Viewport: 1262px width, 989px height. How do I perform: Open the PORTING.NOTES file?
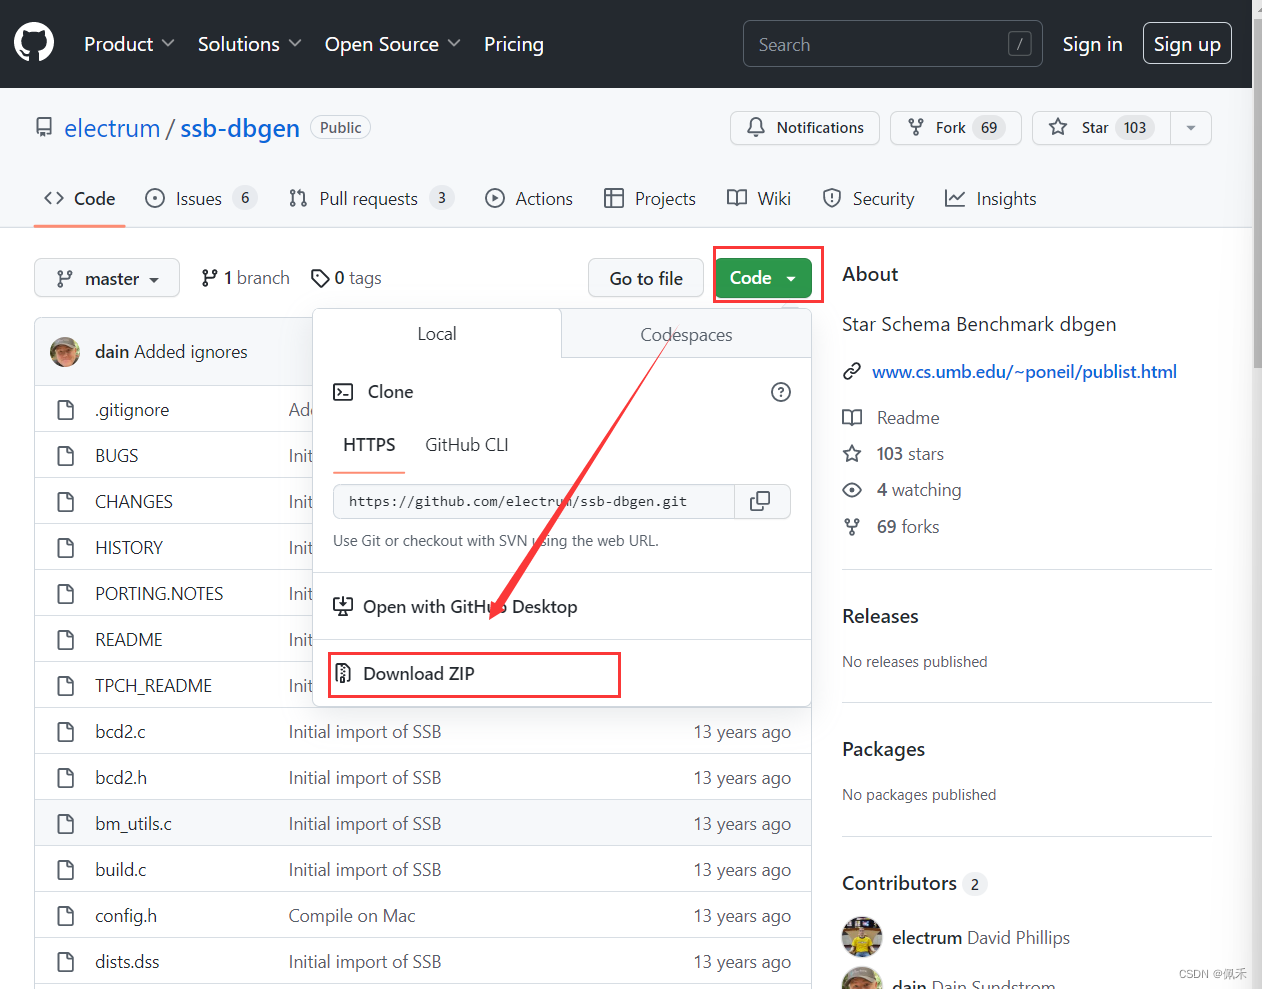(159, 594)
